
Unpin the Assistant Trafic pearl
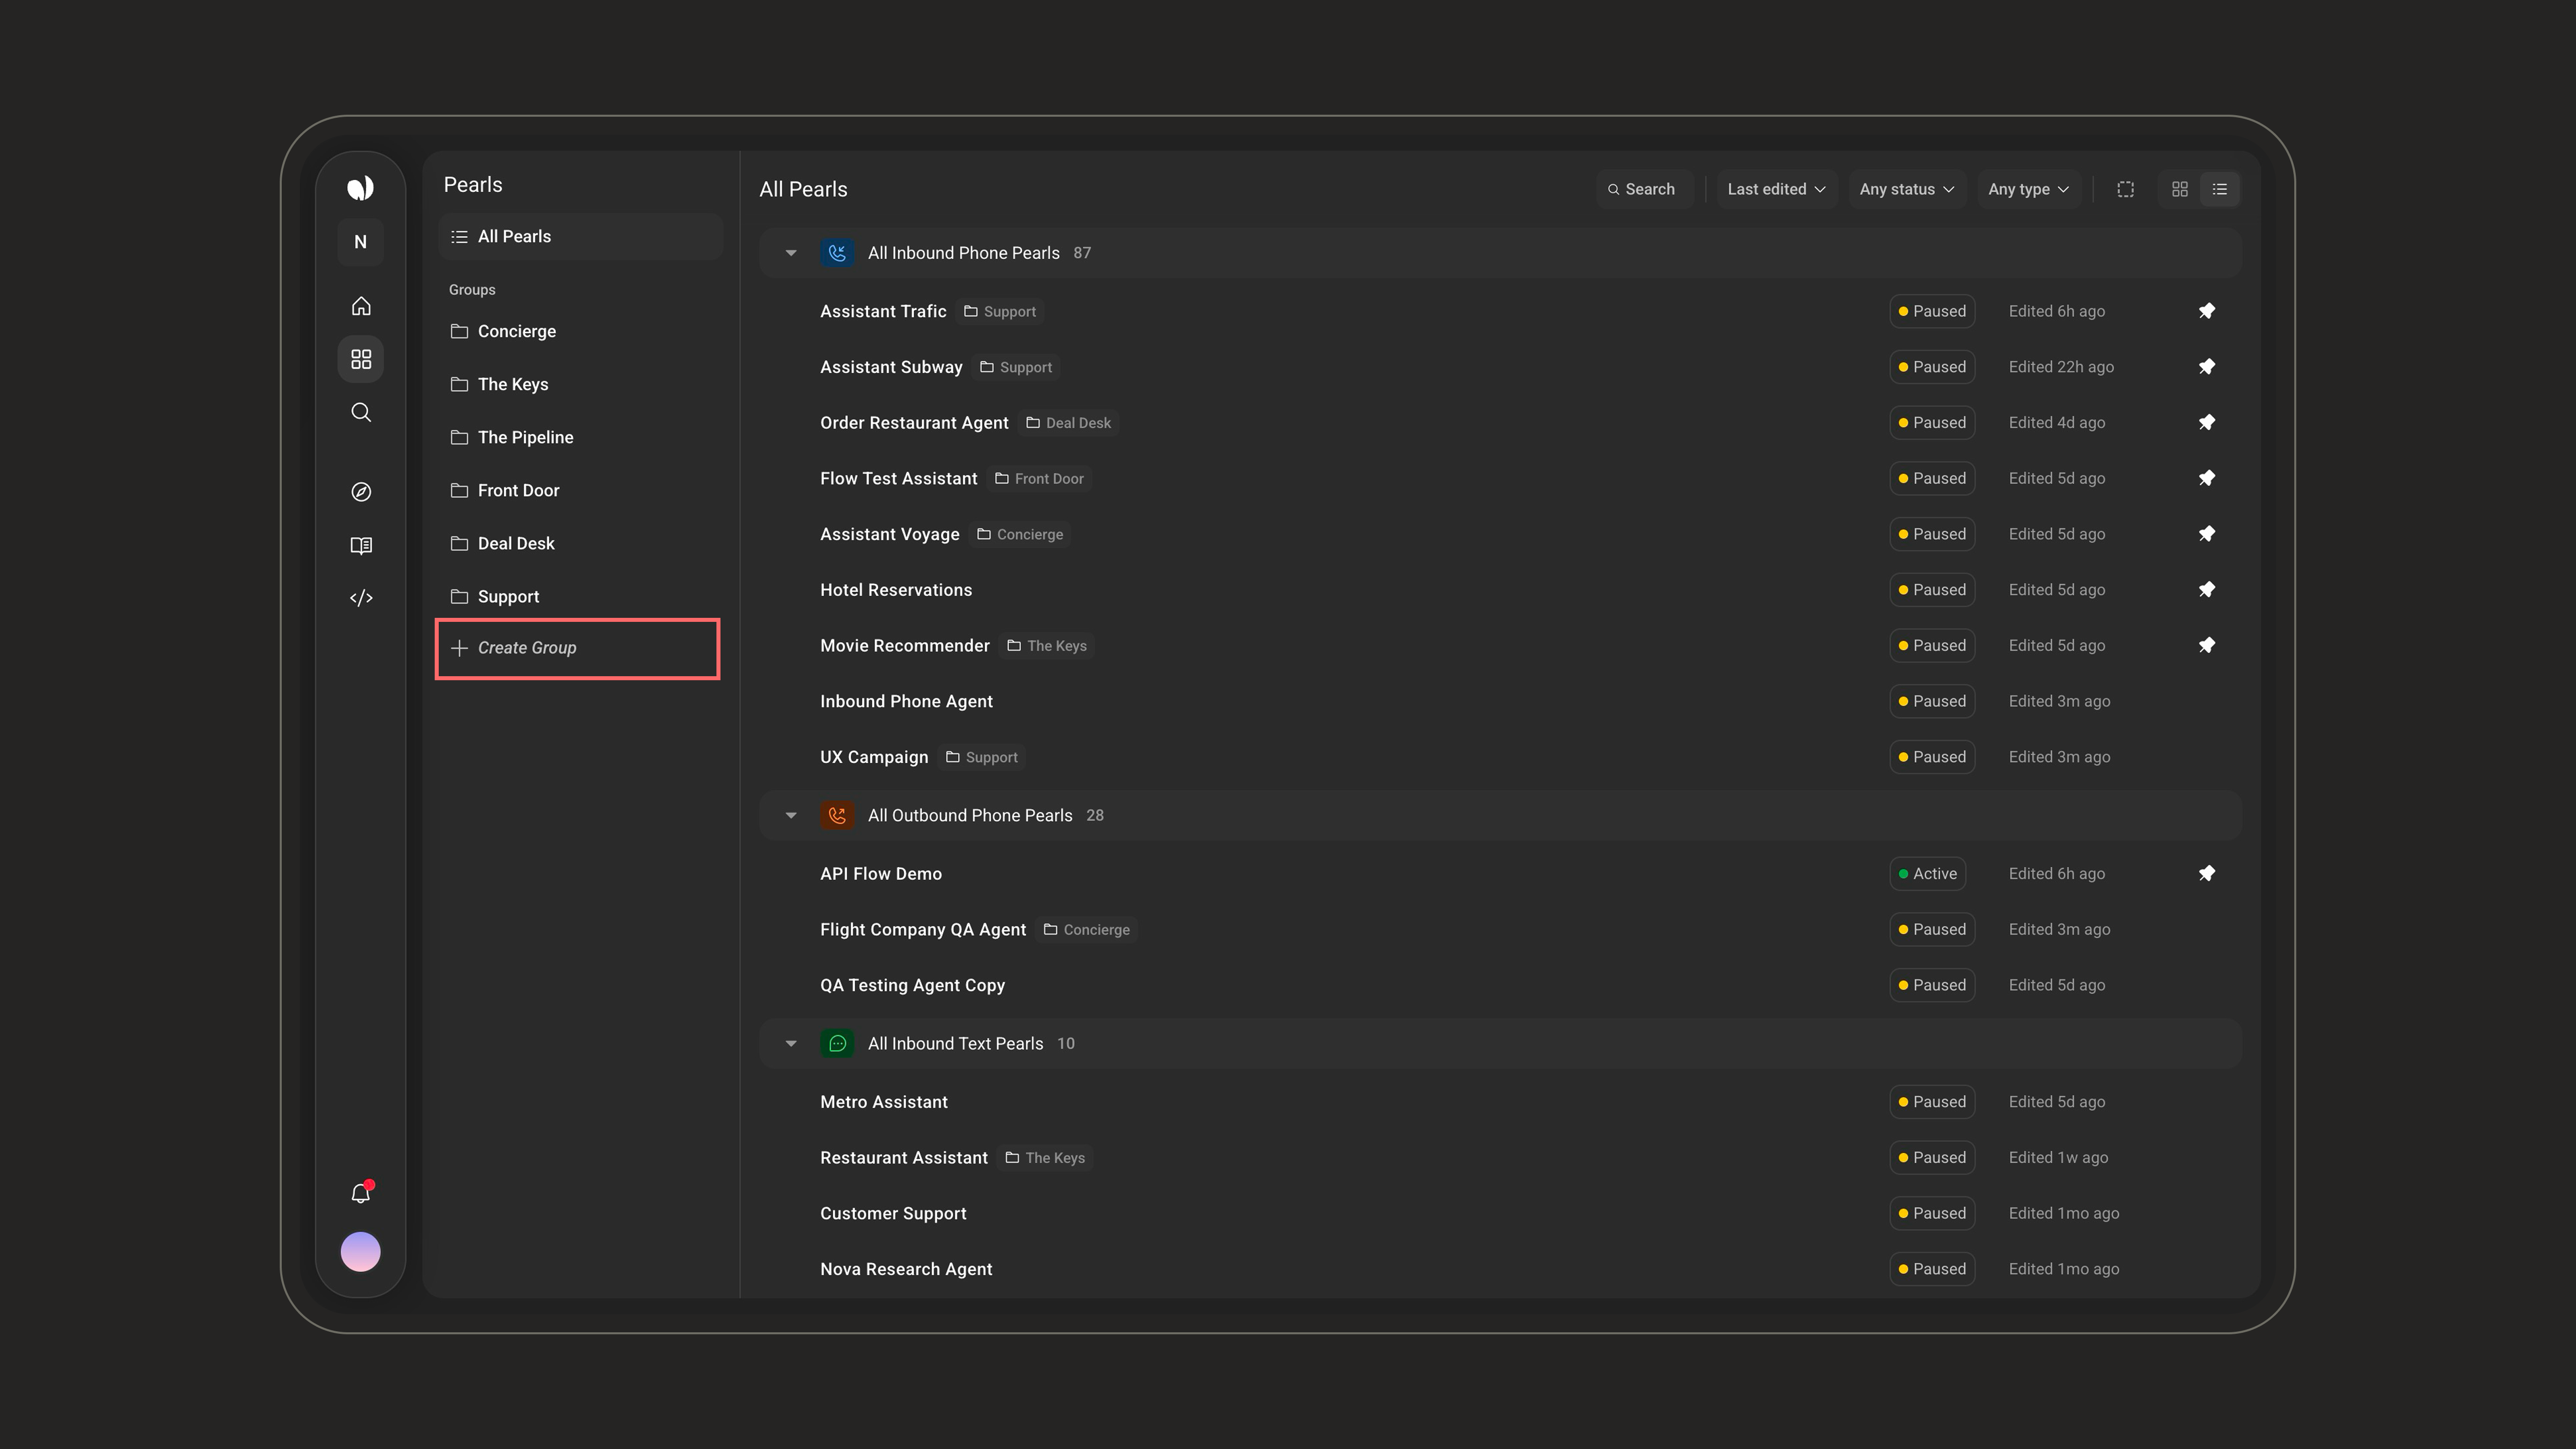point(2207,311)
